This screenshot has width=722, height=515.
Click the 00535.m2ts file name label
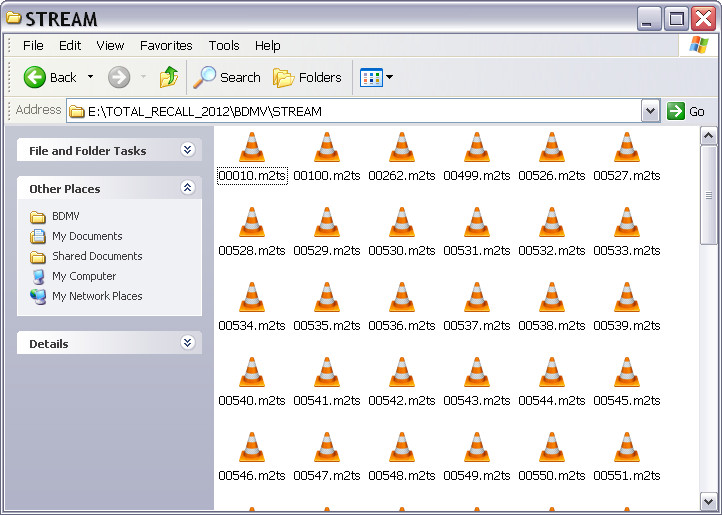(x=327, y=326)
